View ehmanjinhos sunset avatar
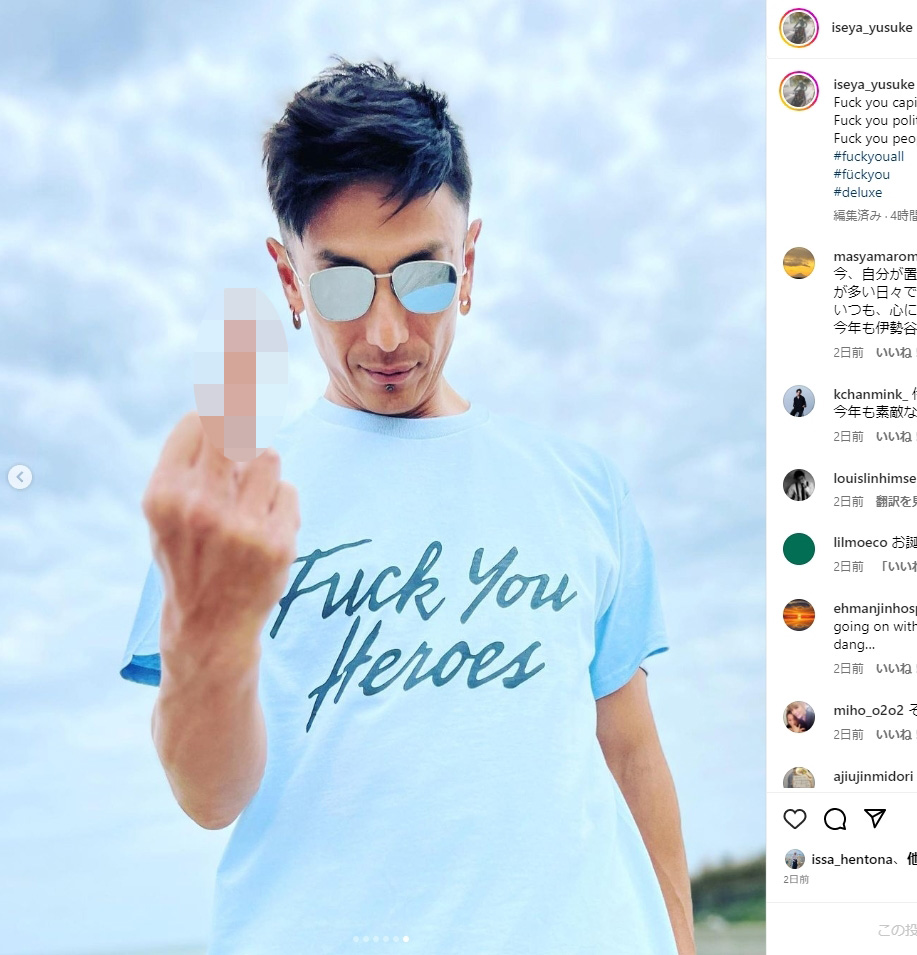Image resolution: width=917 pixels, height=955 pixels. pos(798,615)
